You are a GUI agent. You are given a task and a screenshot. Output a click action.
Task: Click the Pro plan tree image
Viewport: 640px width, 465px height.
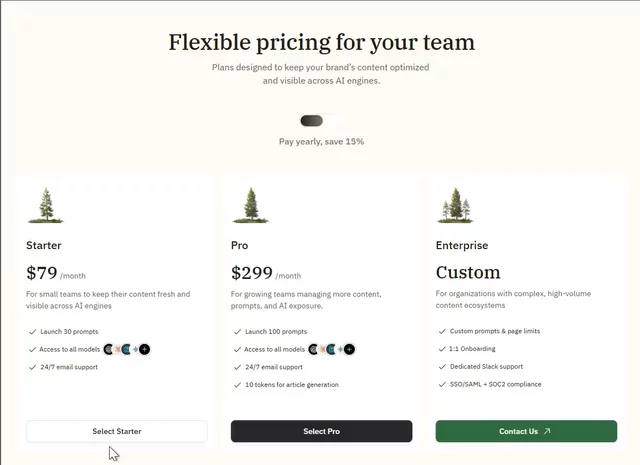pos(251,205)
